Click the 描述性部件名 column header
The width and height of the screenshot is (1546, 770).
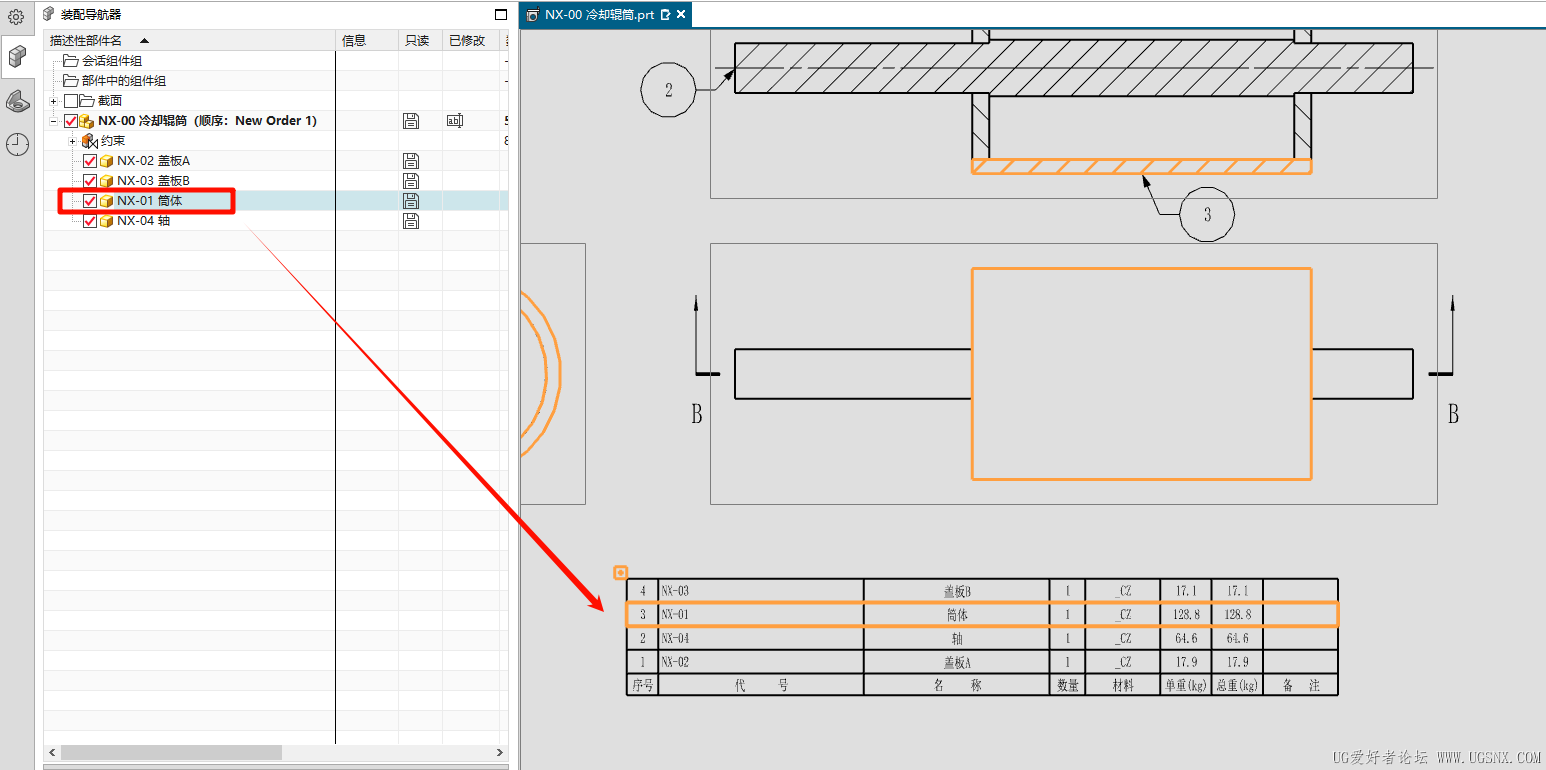[190, 41]
